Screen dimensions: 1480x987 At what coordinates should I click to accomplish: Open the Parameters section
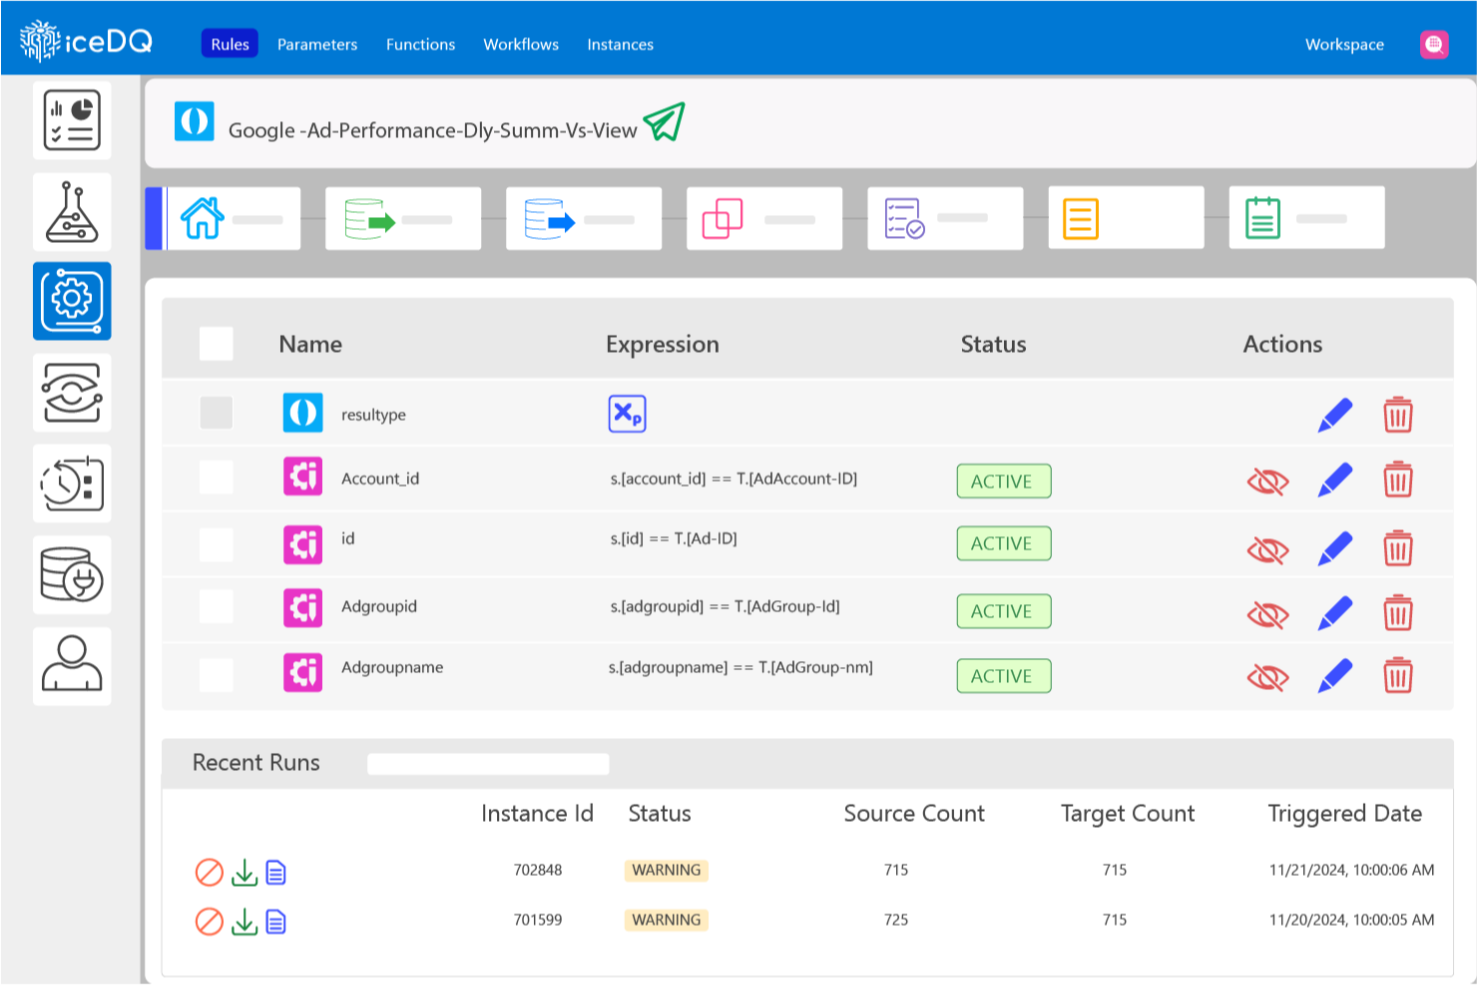pyautogui.click(x=317, y=44)
